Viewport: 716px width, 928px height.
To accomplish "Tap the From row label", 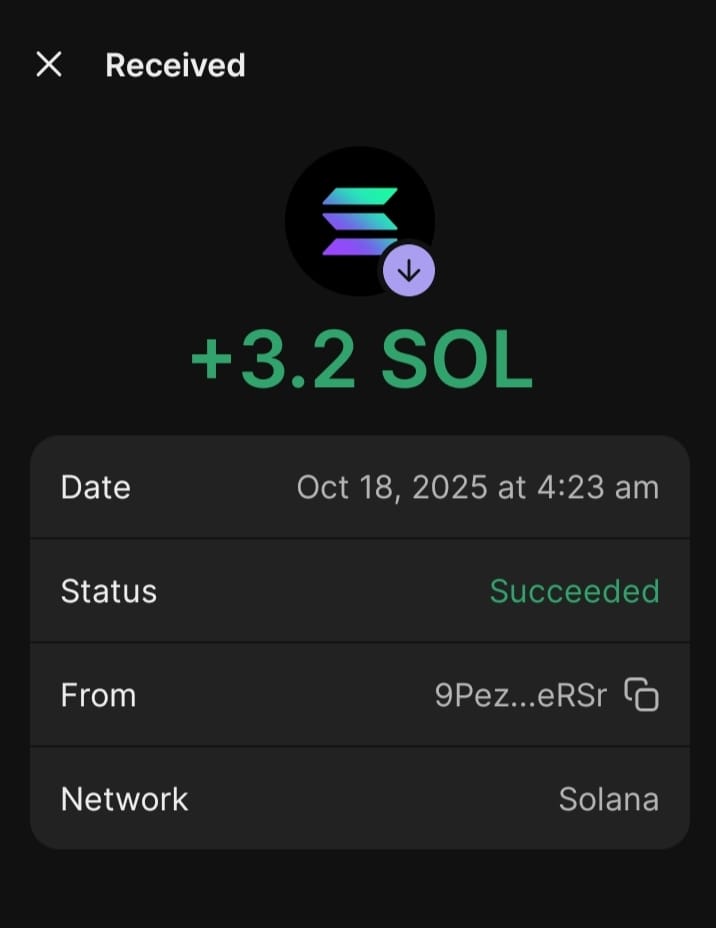I will tap(98, 695).
